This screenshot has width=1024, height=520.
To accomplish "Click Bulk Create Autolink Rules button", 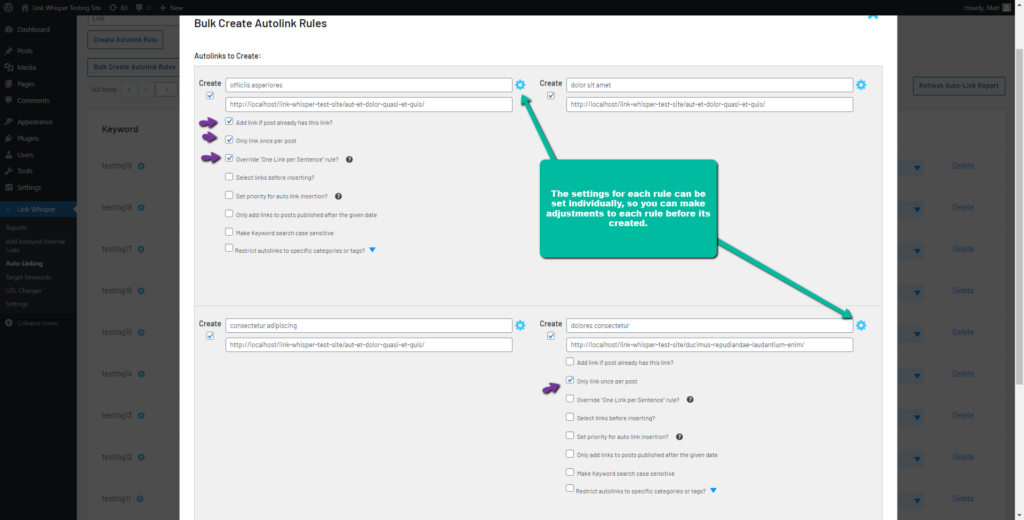I will (x=134, y=67).
